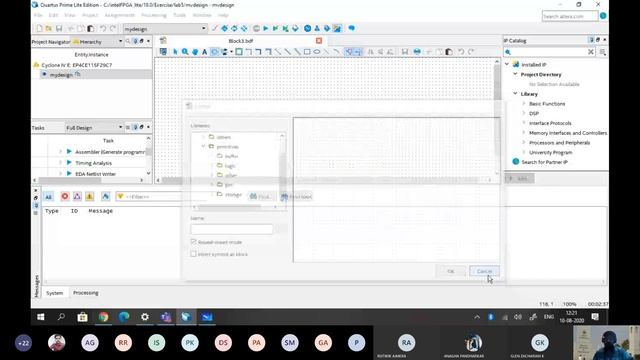Select the logic folder in Libraries tree

pyautogui.click(x=230, y=166)
